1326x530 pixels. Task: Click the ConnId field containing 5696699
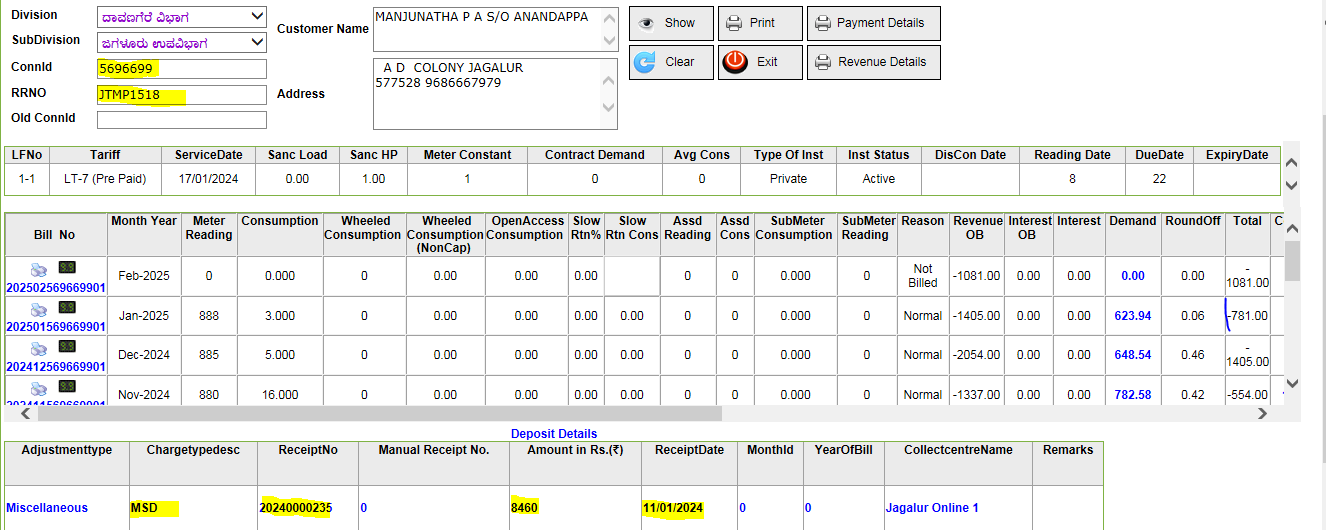[x=182, y=69]
